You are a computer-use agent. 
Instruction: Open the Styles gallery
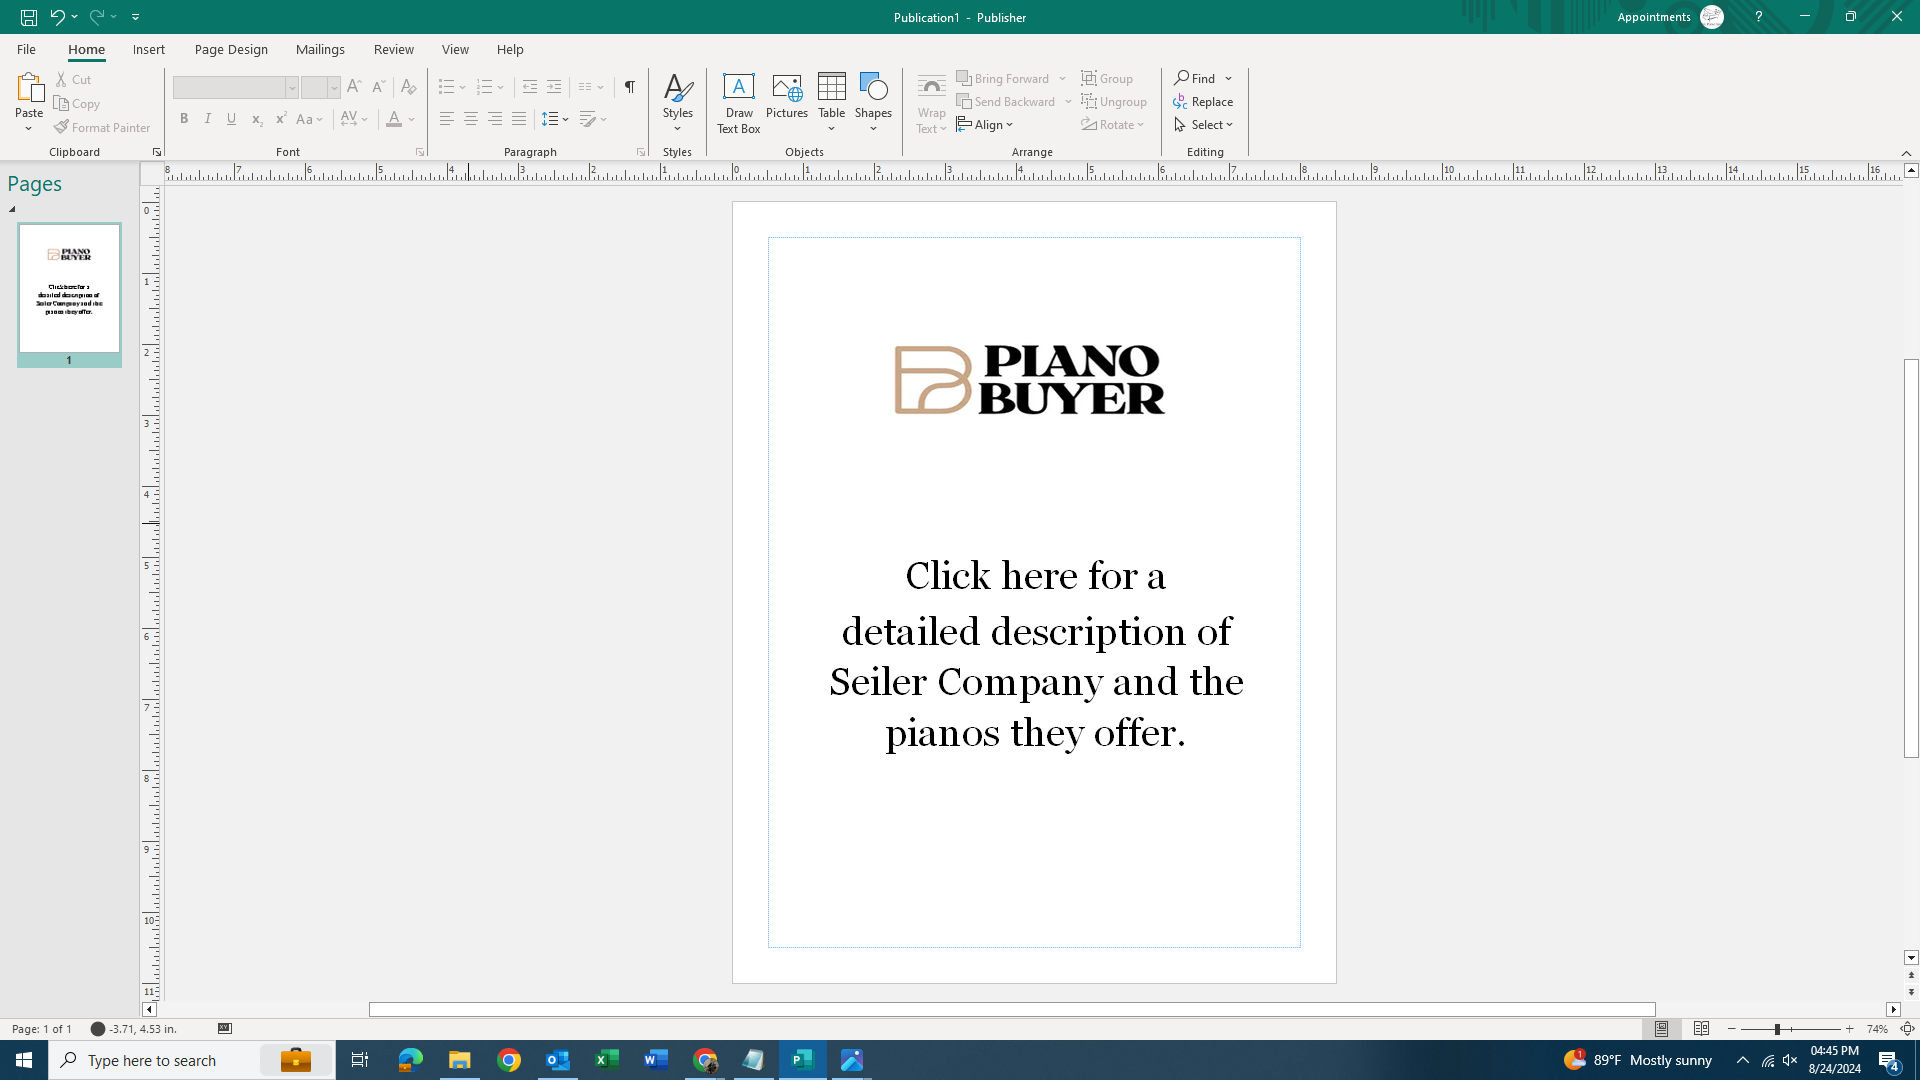[x=678, y=103]
